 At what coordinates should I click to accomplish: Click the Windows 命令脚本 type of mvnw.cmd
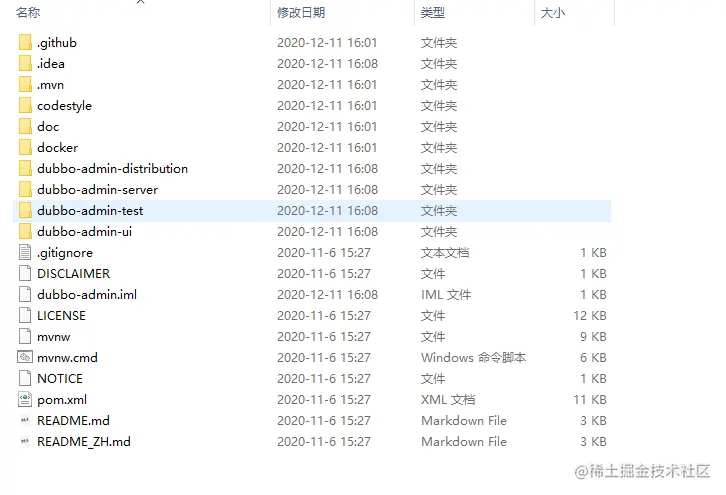473,357
